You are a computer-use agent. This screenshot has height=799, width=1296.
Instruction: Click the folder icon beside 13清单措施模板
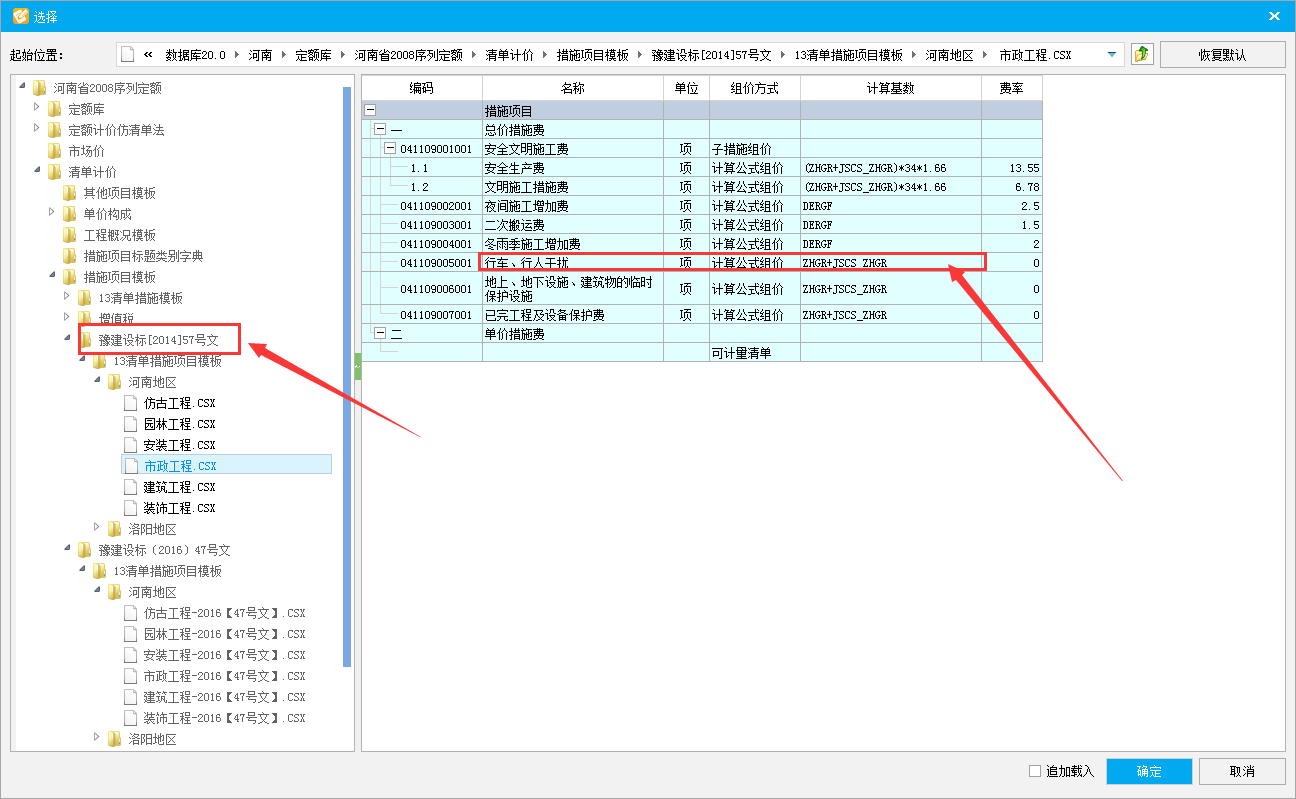pos(84,298)
